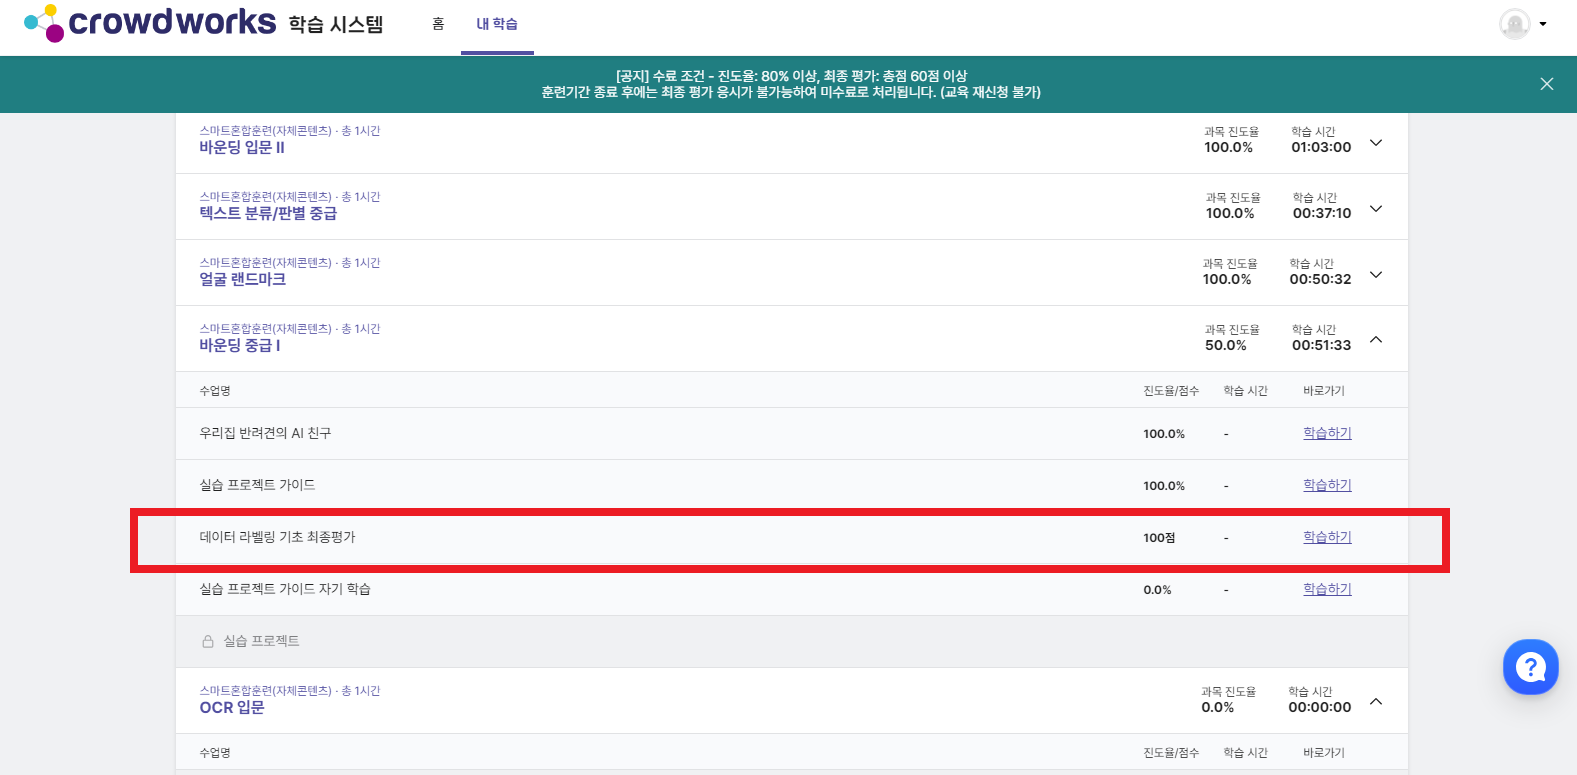Expand the 텍스트 분류/판별 중급 course
Viewport: 1577px width, 775px height.
(x=1376, y=208)
